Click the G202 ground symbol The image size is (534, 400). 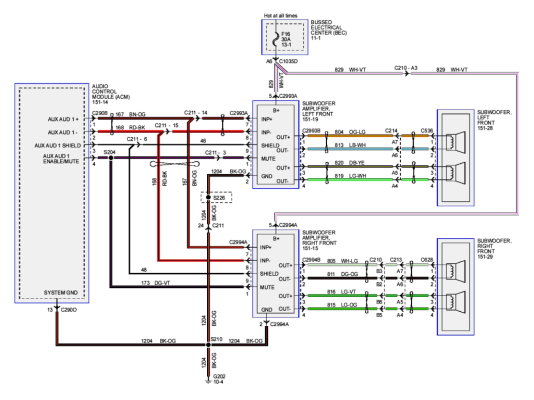208,382
